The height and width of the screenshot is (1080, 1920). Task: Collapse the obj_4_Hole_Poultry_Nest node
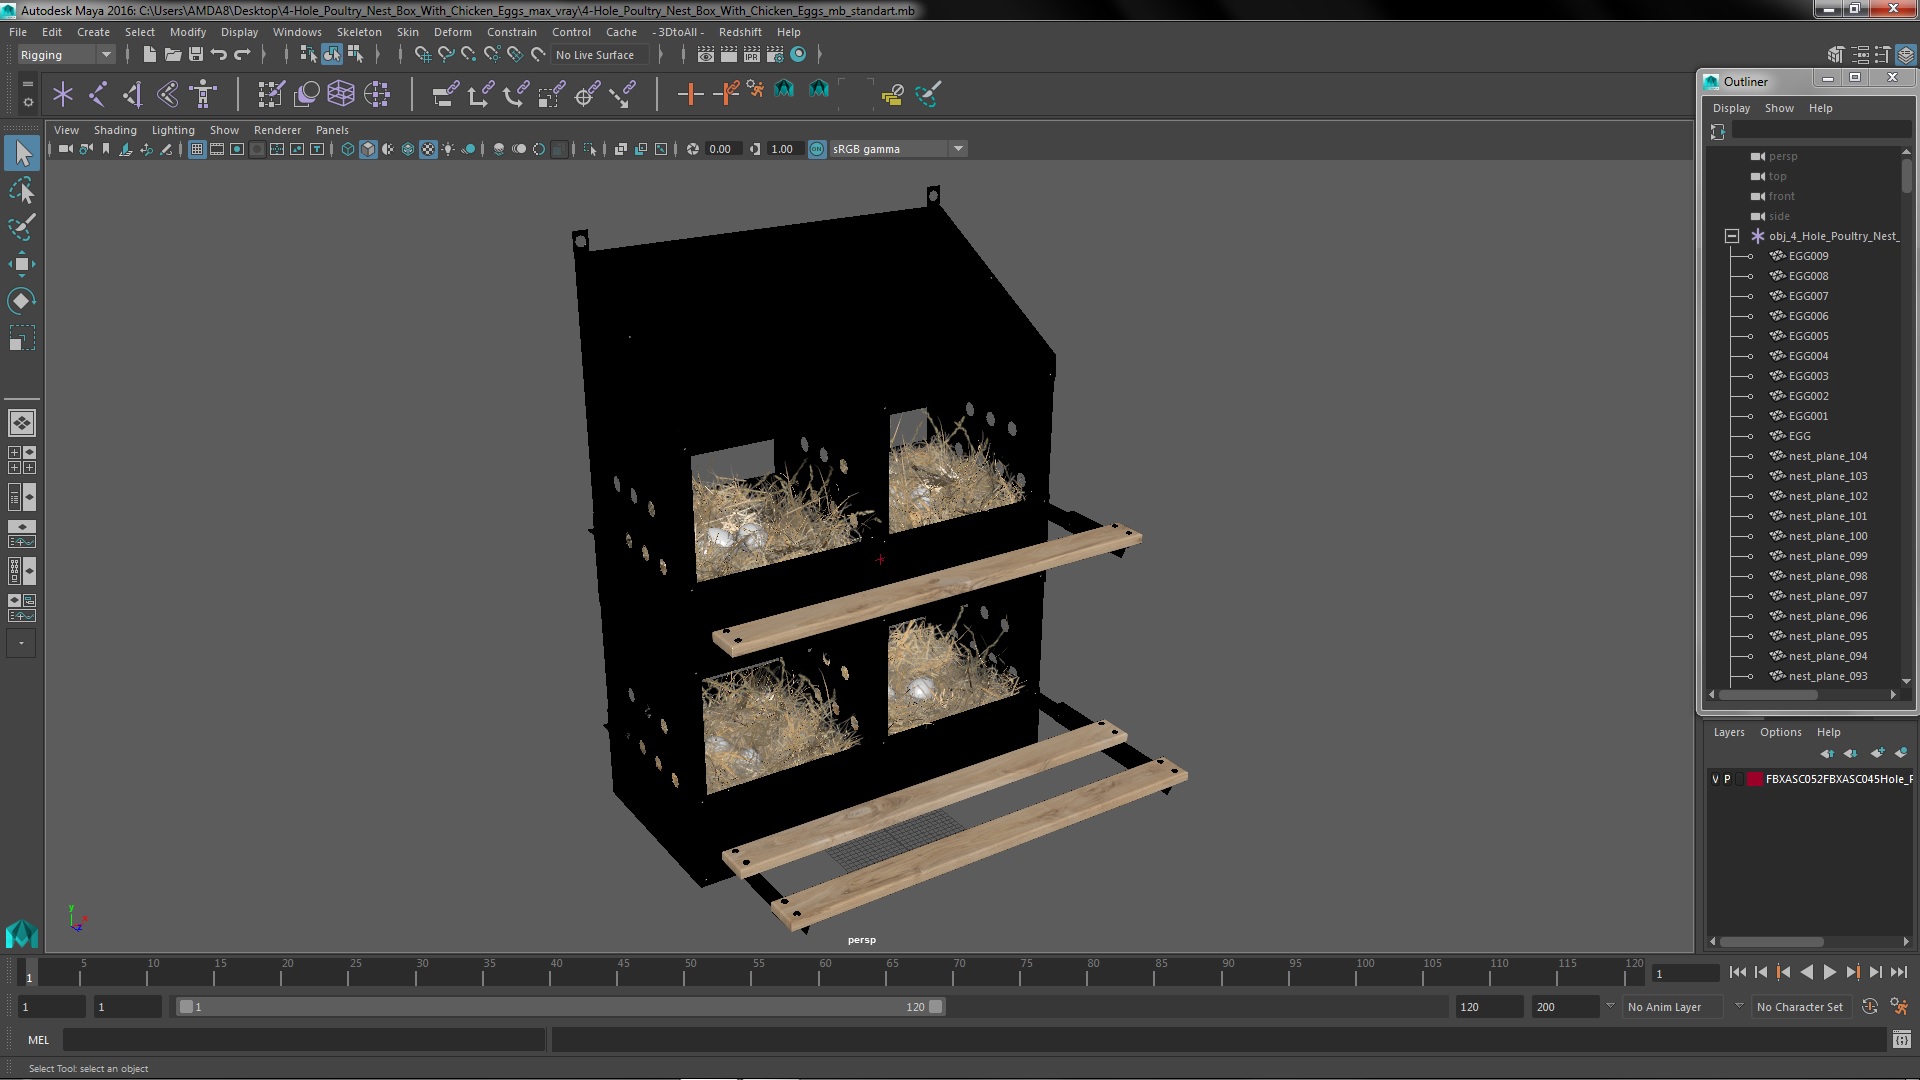1732,236
